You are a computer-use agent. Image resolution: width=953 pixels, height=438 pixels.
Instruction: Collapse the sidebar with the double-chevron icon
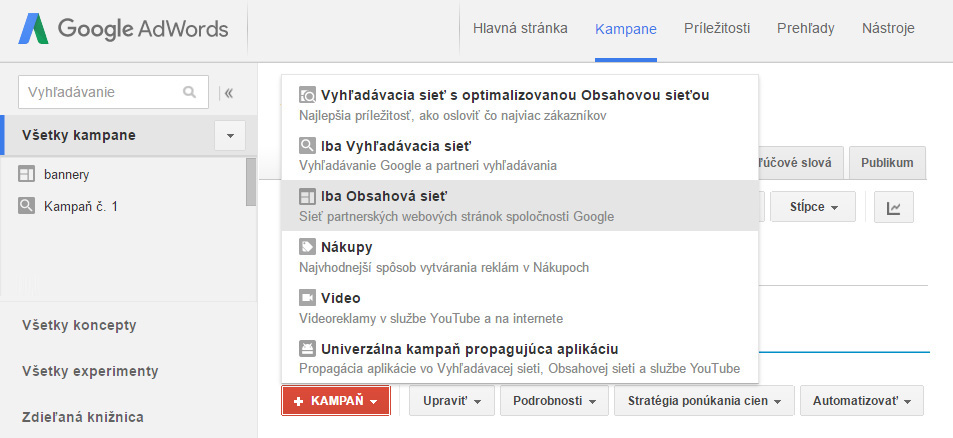tap(229, 93)
